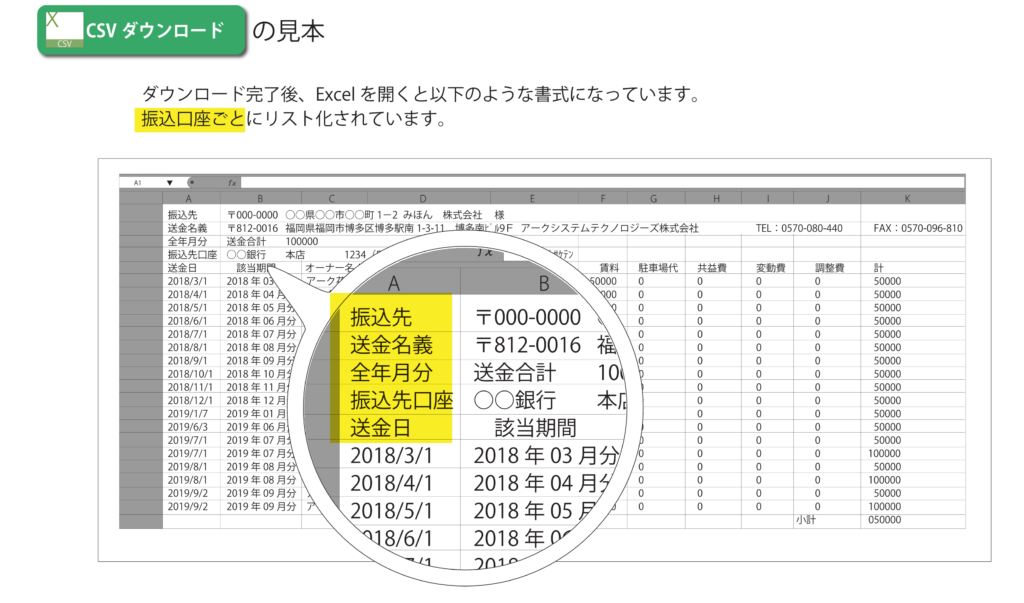Click the date cell "2018/10/1"
Image resolution: width=1024 pixels, height=603 pixels.
click(x=190, y=374)
